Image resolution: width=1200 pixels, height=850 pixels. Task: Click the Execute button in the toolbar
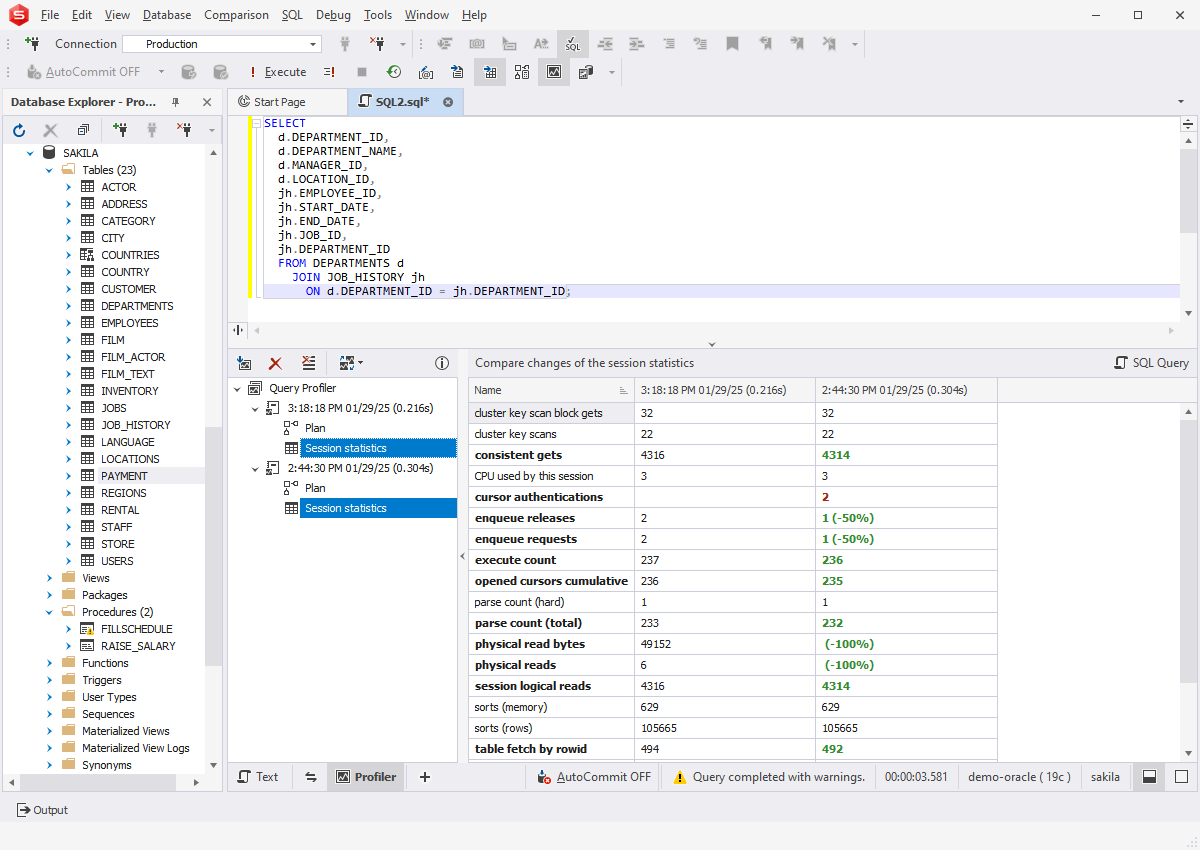(277, 72)
